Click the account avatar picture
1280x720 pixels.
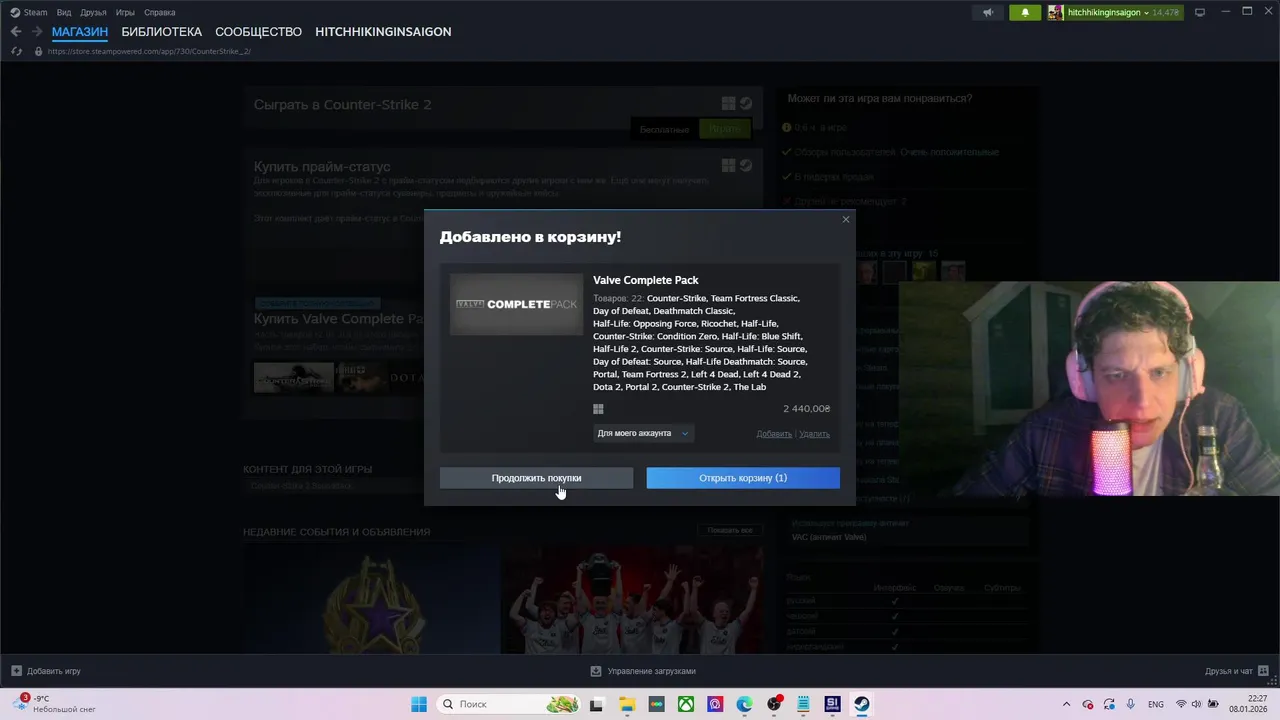[1056, 12]
